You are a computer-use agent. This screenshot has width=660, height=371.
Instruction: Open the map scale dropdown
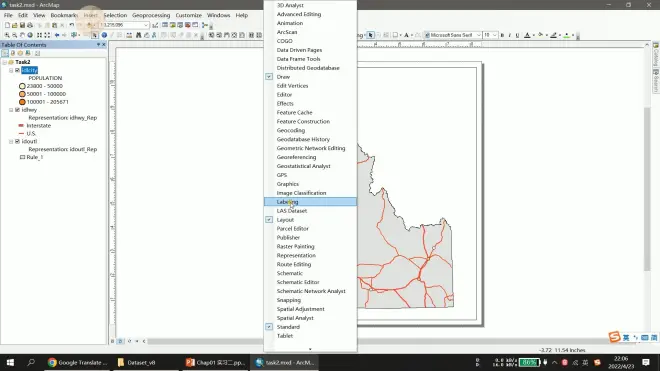point(146,25)
